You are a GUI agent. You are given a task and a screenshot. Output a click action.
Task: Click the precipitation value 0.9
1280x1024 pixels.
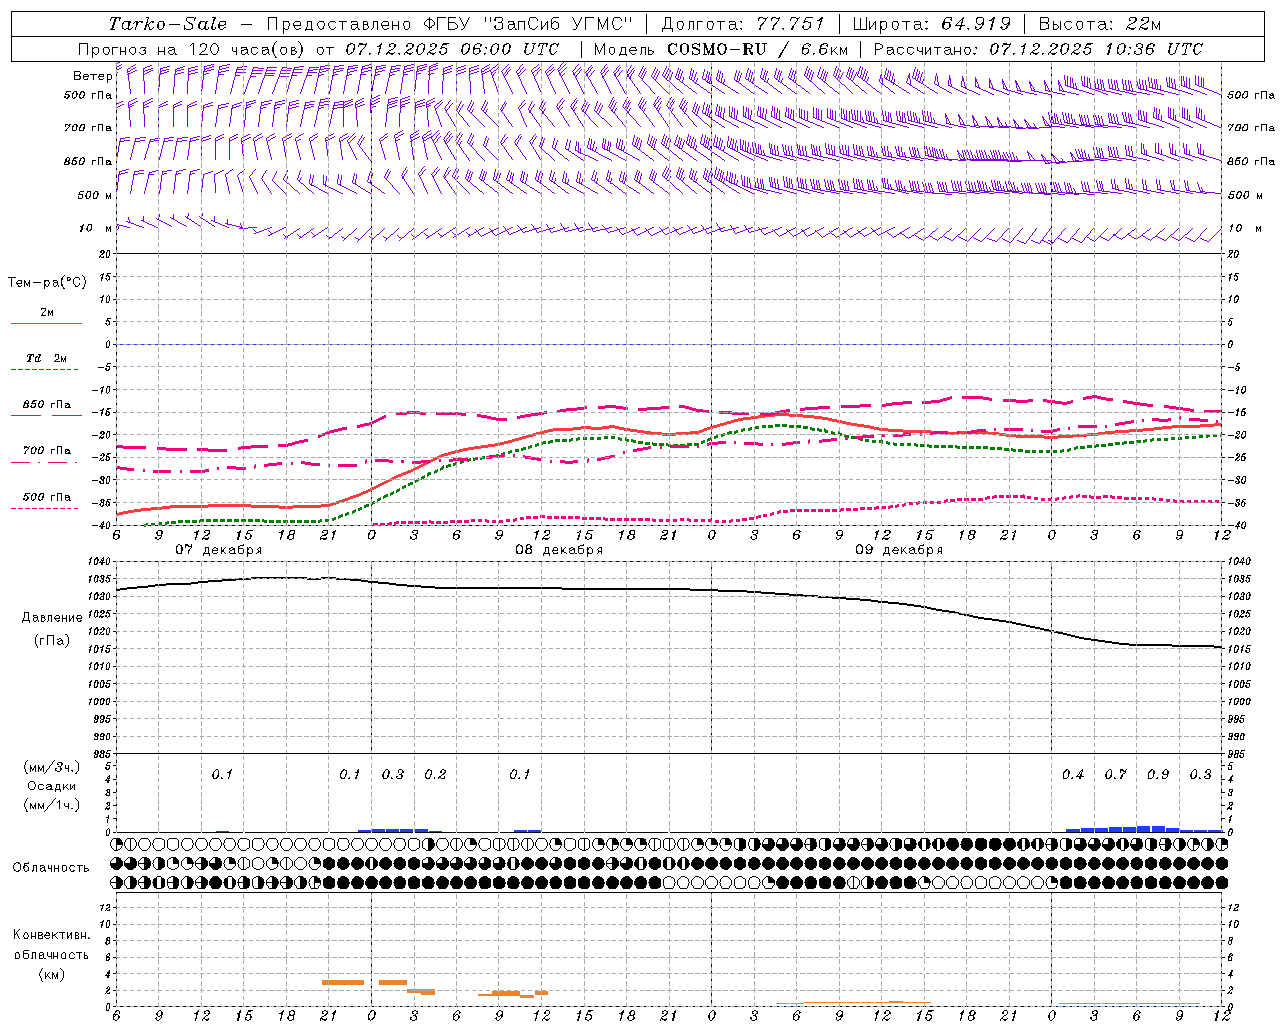point(1158,775)
